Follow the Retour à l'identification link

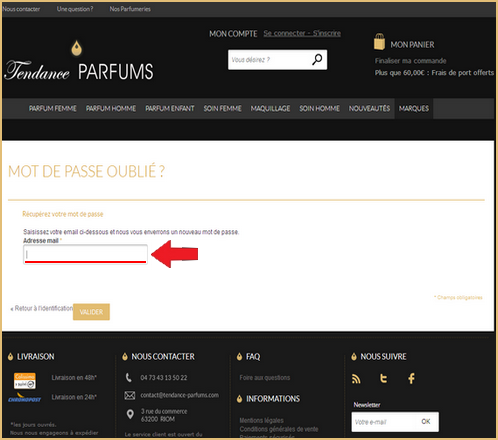coord(42,308)
